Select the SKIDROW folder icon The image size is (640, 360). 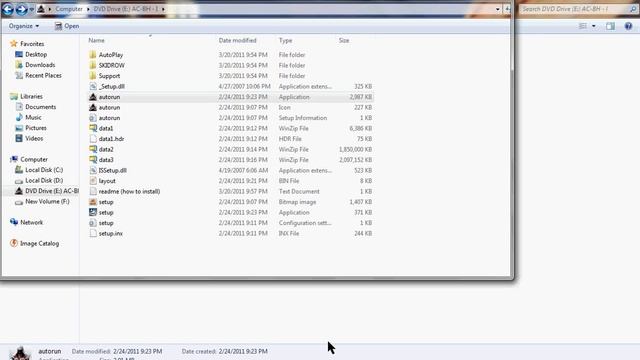pos(93,65)
